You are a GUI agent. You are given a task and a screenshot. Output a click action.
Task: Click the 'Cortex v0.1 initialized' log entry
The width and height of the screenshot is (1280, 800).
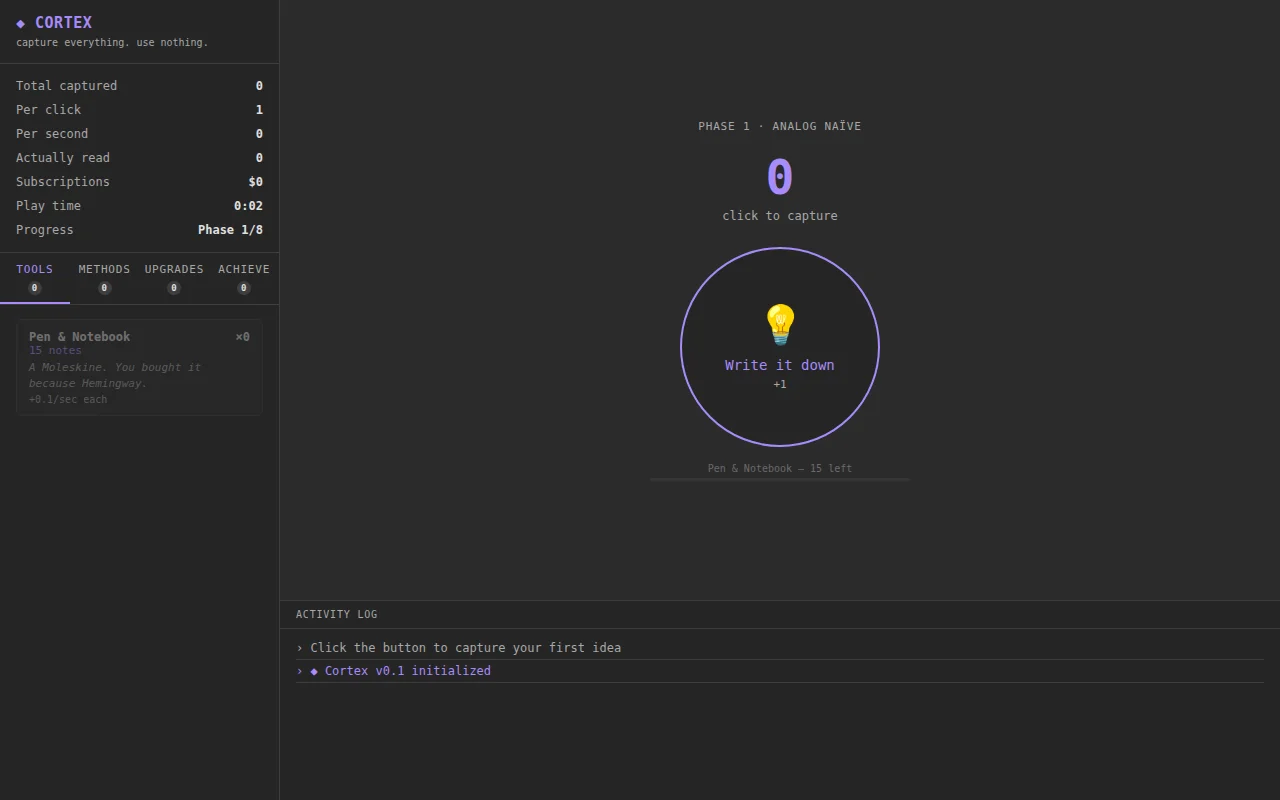tap(780, 671)
